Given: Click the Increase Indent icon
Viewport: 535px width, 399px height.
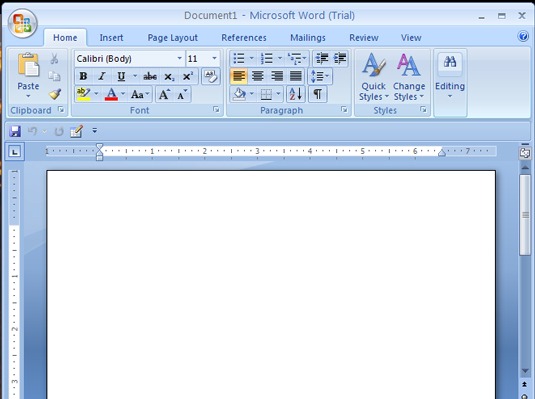Looking at the screenshot, I should [340, 59].
